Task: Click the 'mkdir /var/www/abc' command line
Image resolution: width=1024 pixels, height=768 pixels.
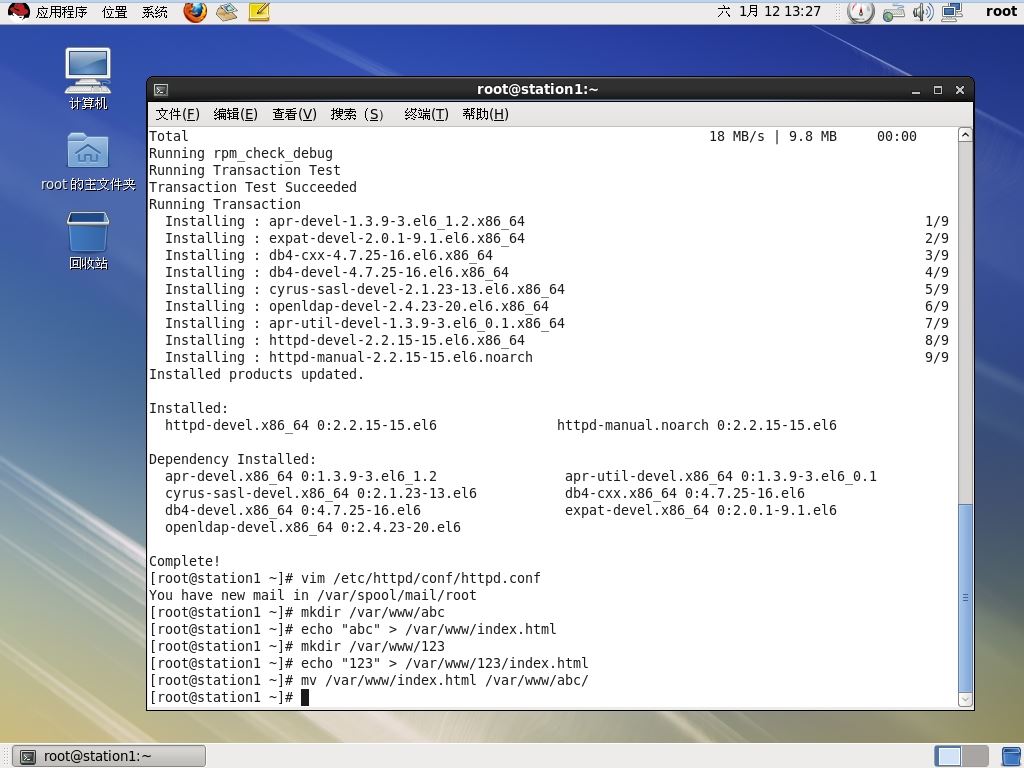Action: (x=297, y=613)
